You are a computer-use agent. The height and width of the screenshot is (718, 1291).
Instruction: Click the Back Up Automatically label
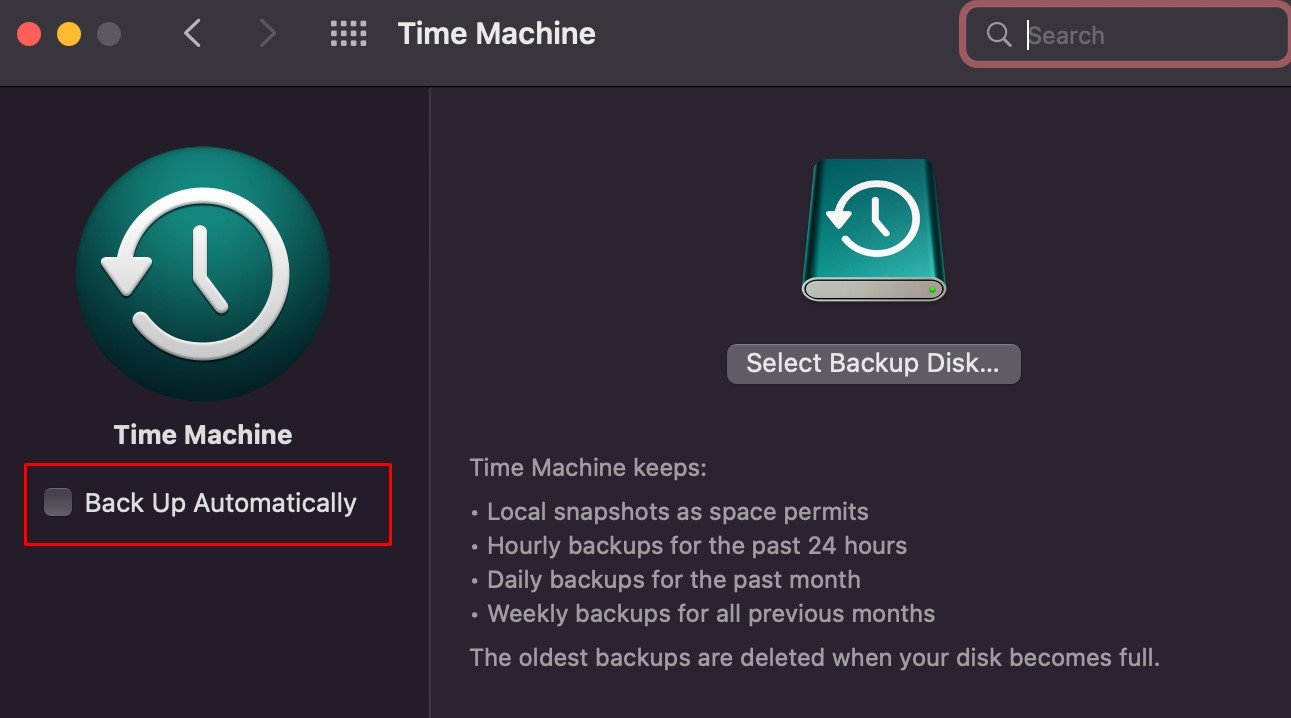click(x=220, y=502)
